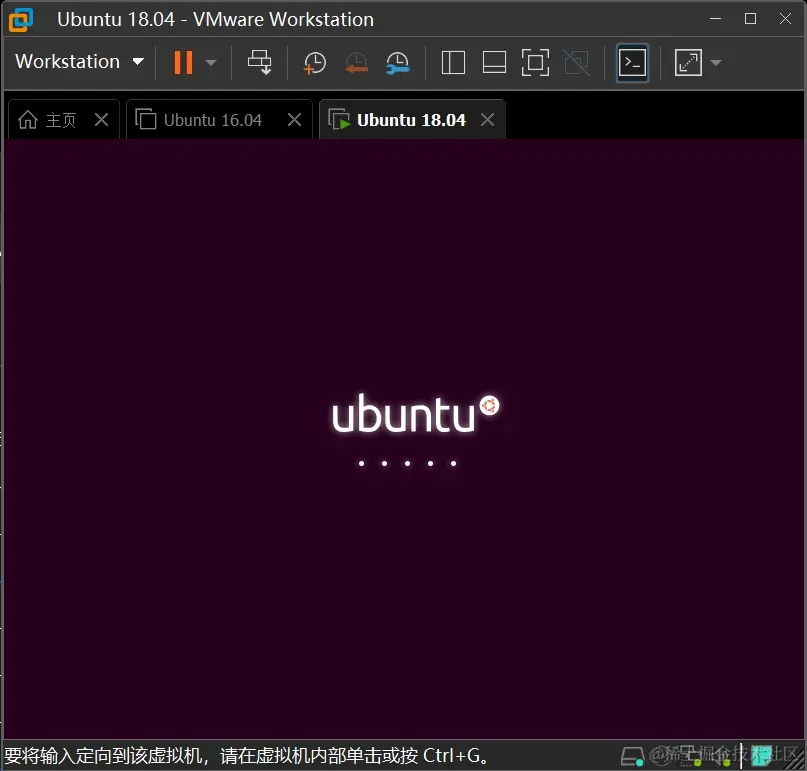This screenshot has height=771, width=807.
Task: Close the VMware Workstation window
Action: (785, 19)
